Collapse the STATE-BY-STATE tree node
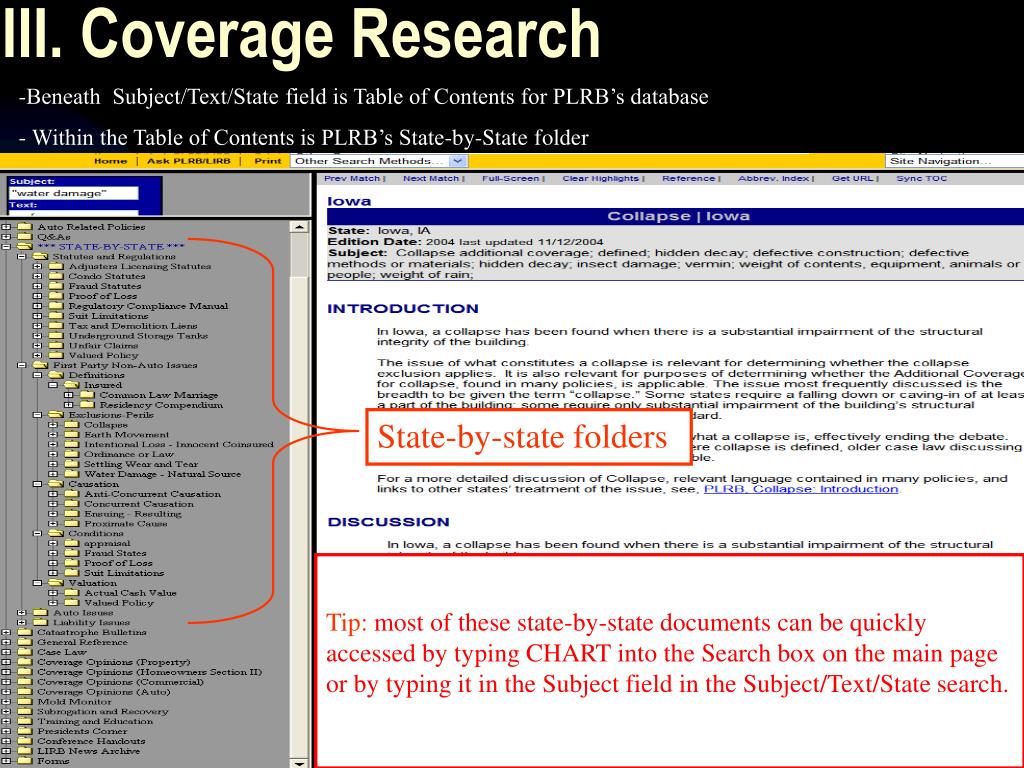 tap(6, 247)
